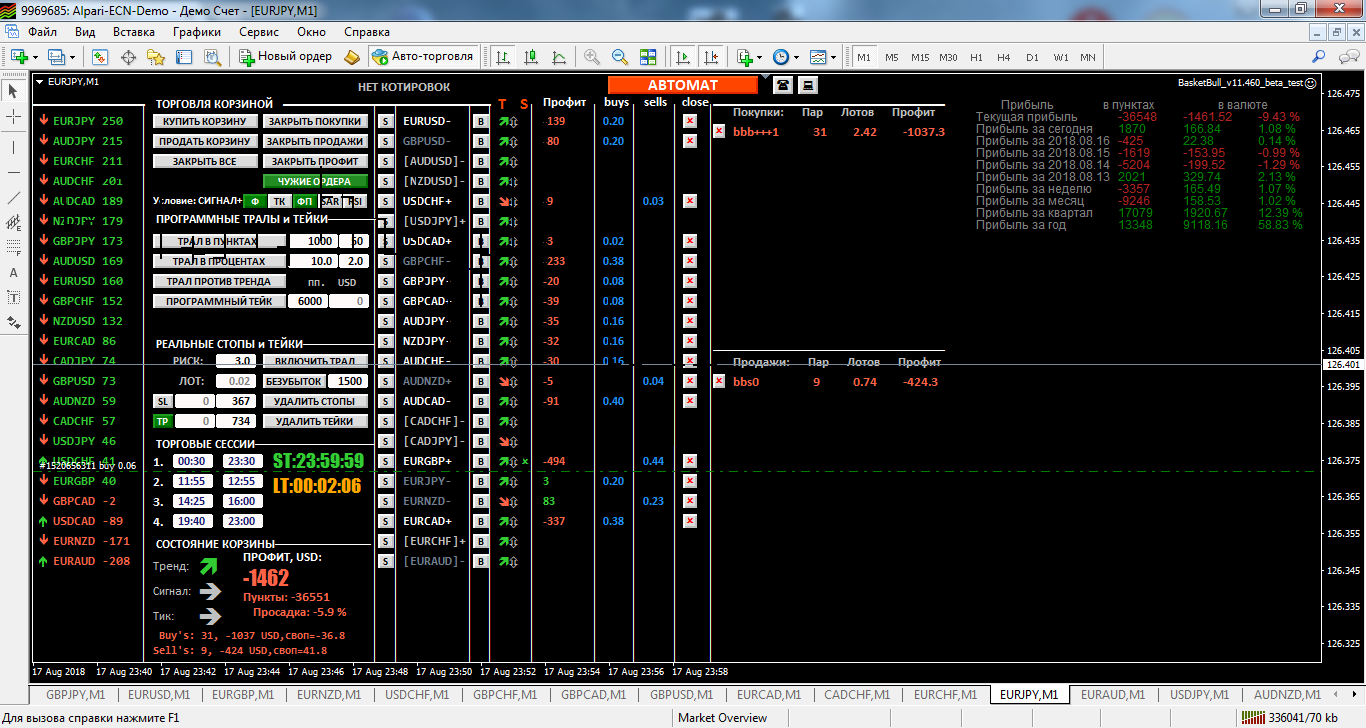Click the ПРОГРАММНЫЙ ТЕЙК value field 6000
Viewport: 1366px width, 728px height.
309,301
